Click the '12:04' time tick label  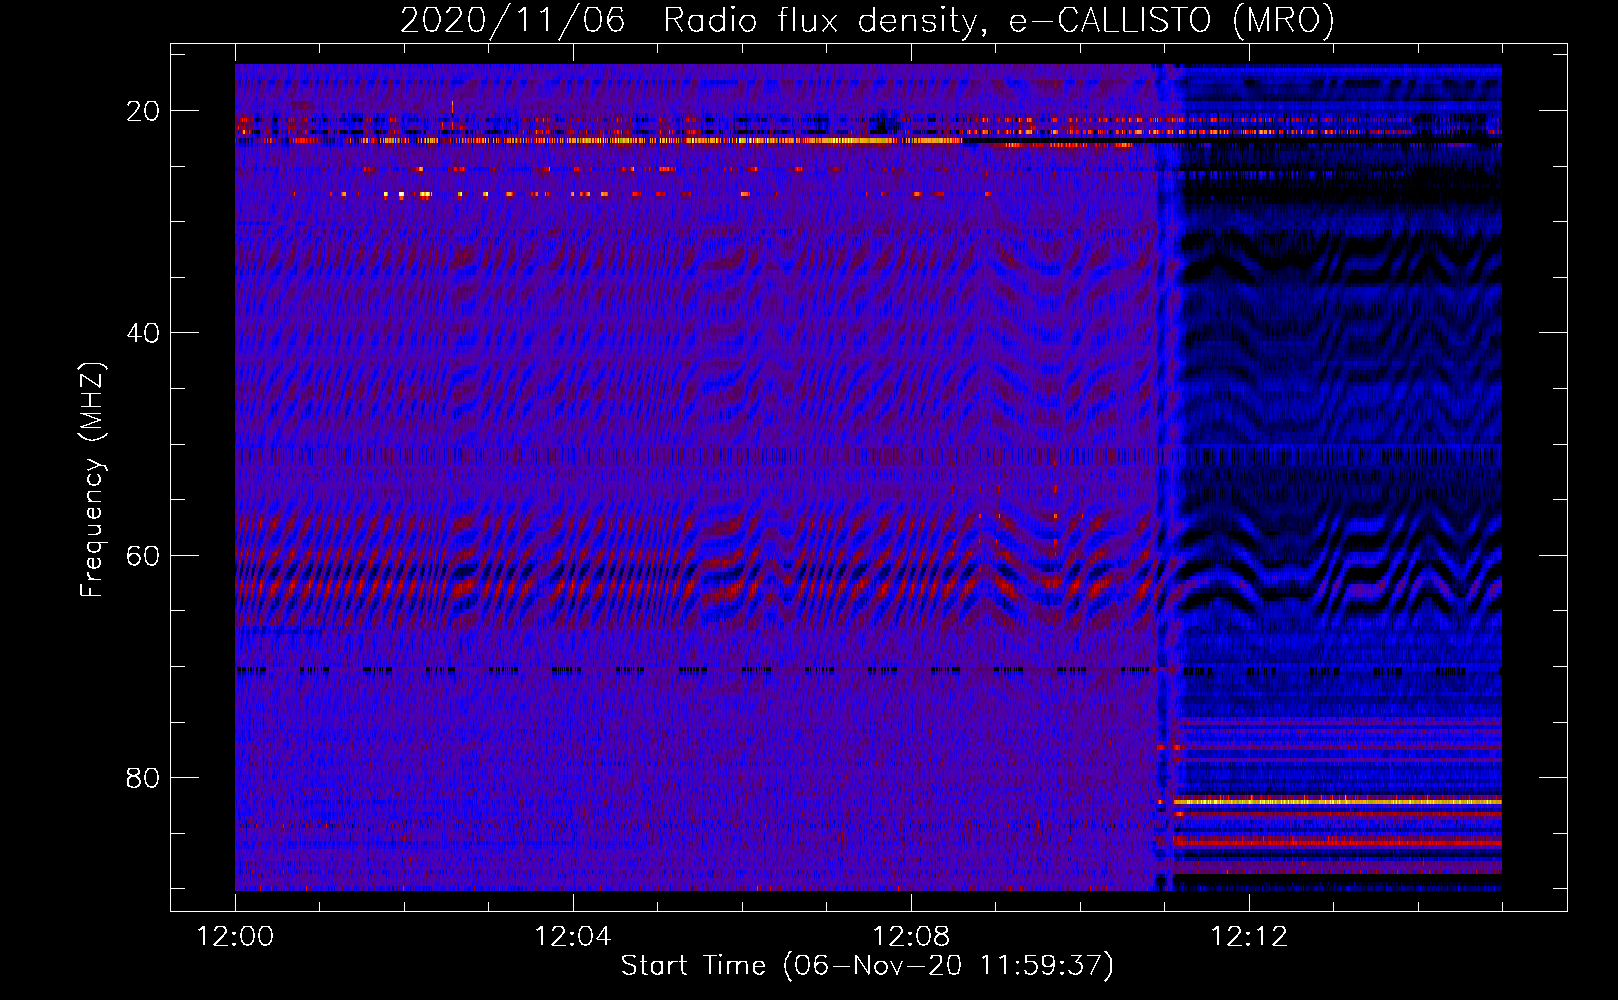(573, 937)
